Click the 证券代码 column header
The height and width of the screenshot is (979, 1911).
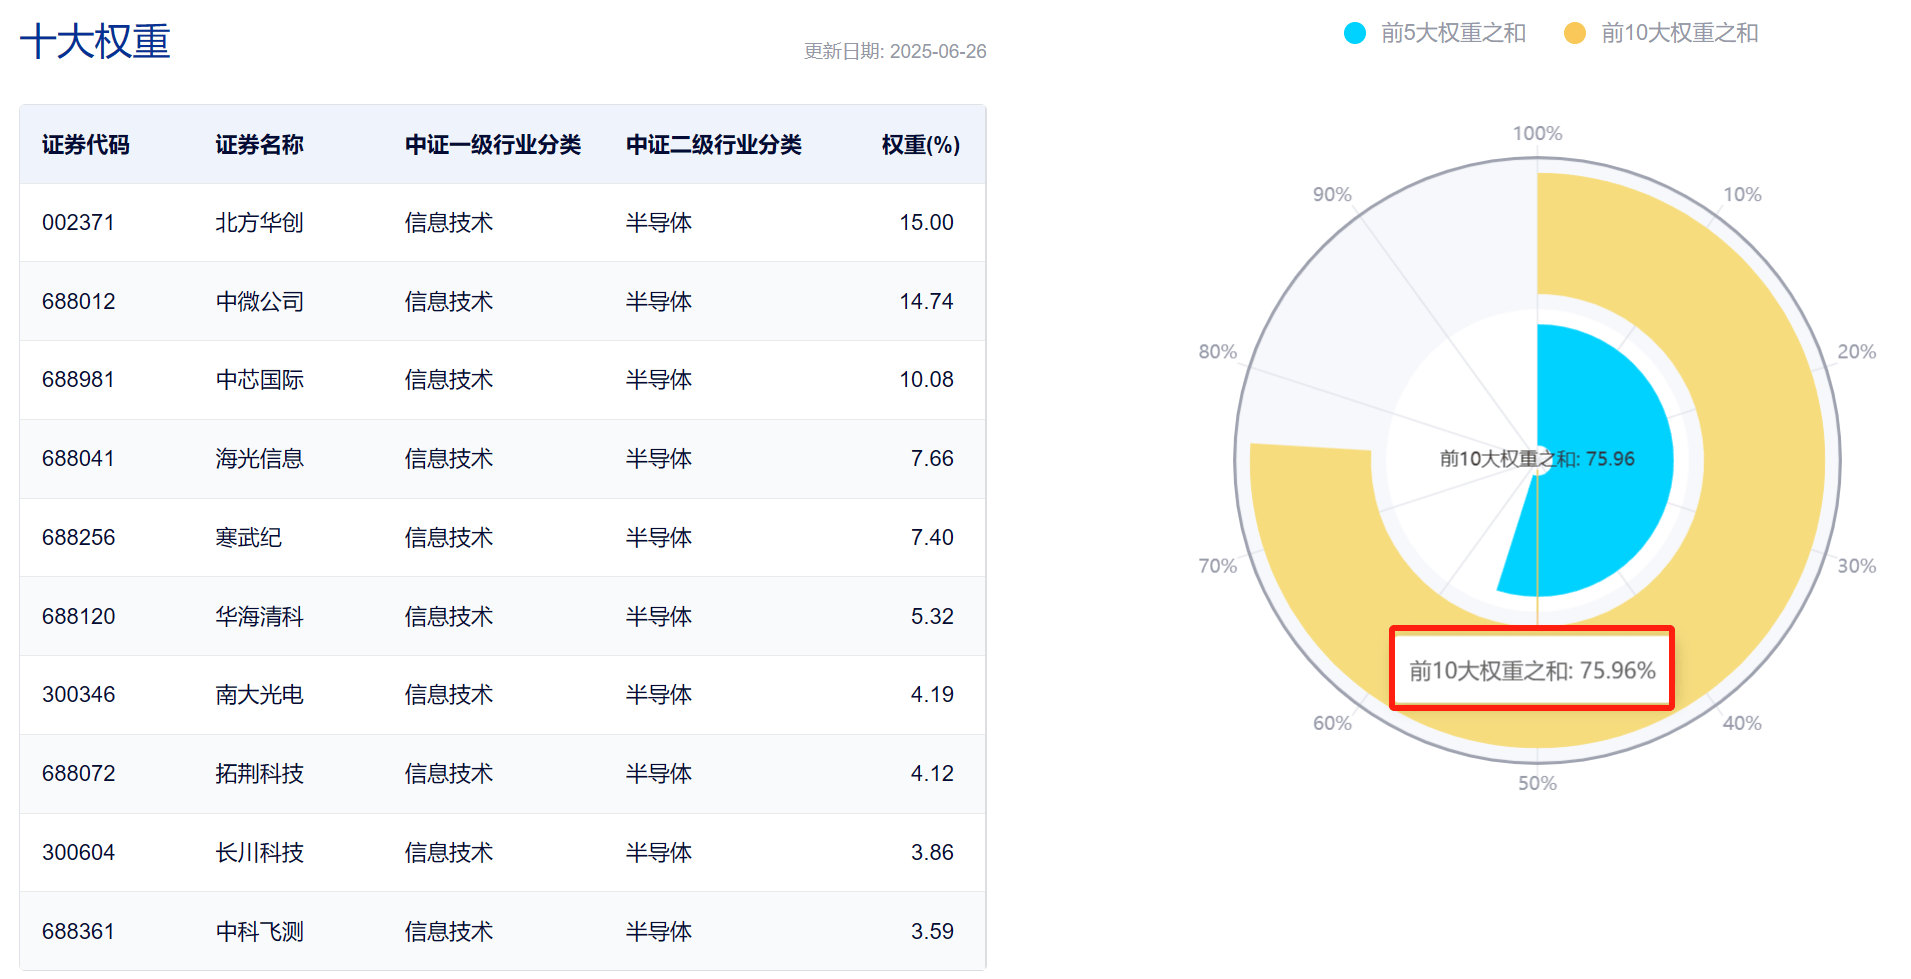coord(86,145)
